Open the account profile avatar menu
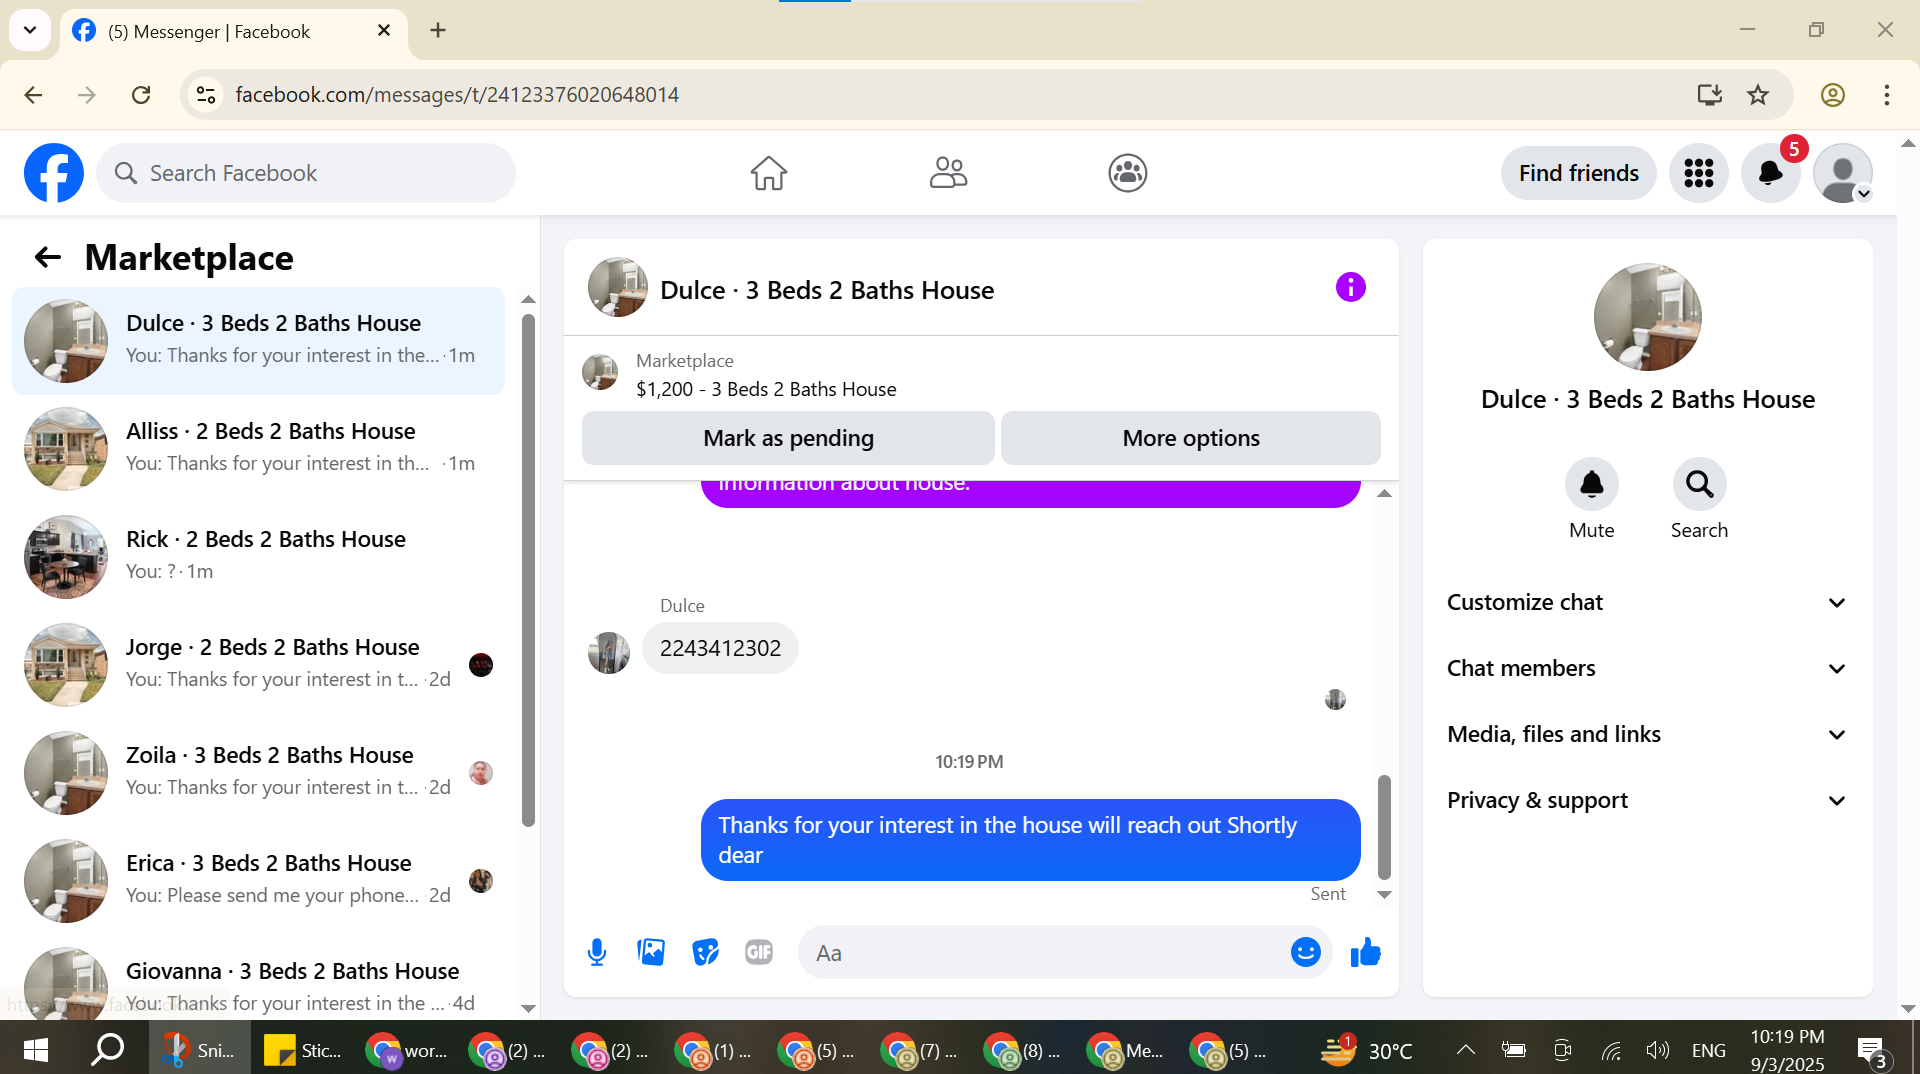This screenshot has width=1920, height=1074. tap(1842, 173)
